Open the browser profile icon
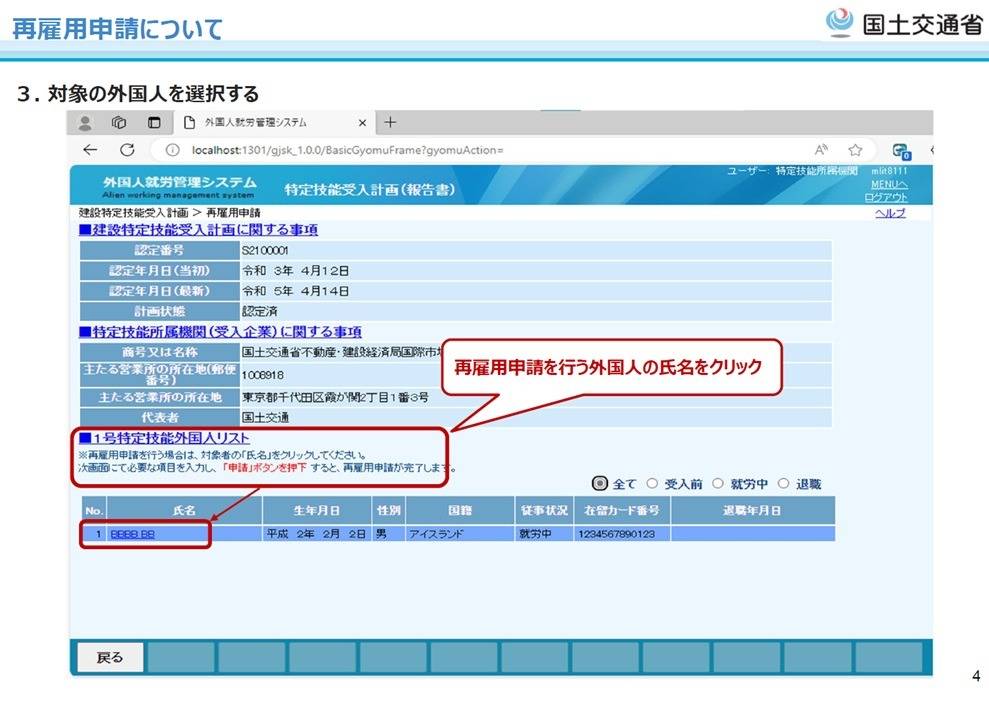This screenshot has height=701, width=989. point(85,123)
